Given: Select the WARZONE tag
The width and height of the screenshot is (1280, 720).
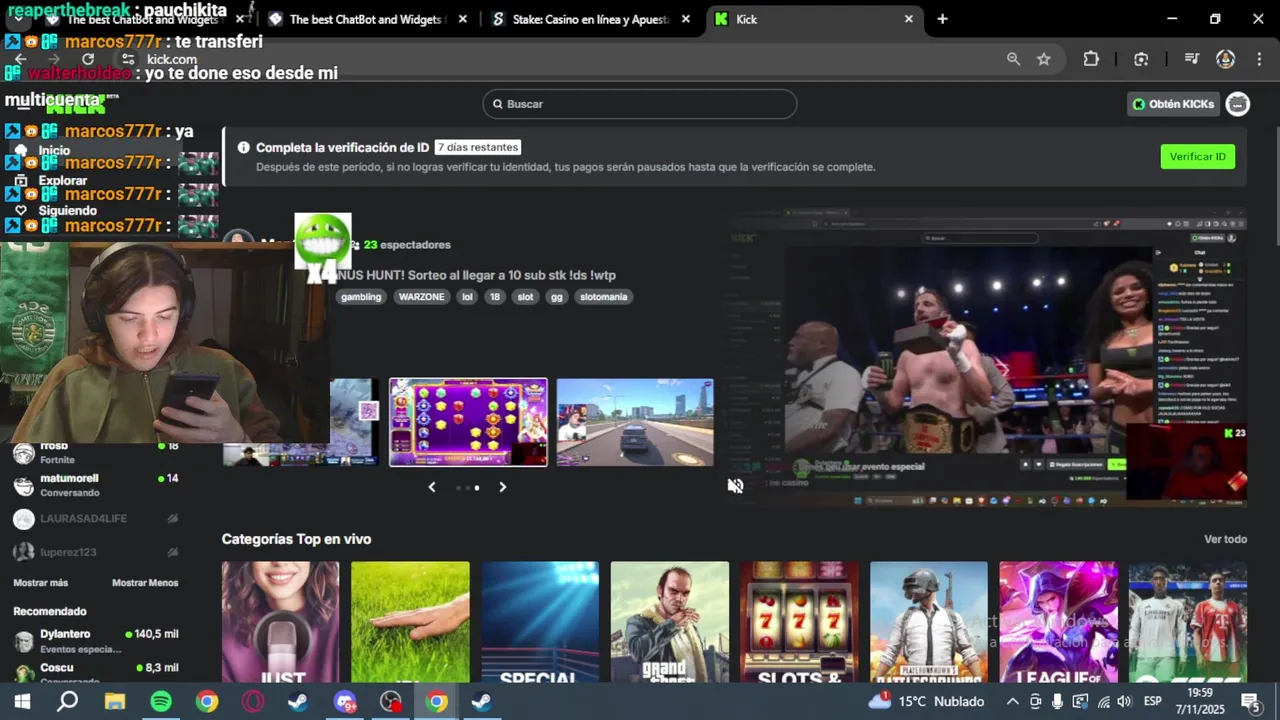Looking at the screenshot, I should [422, 297].
